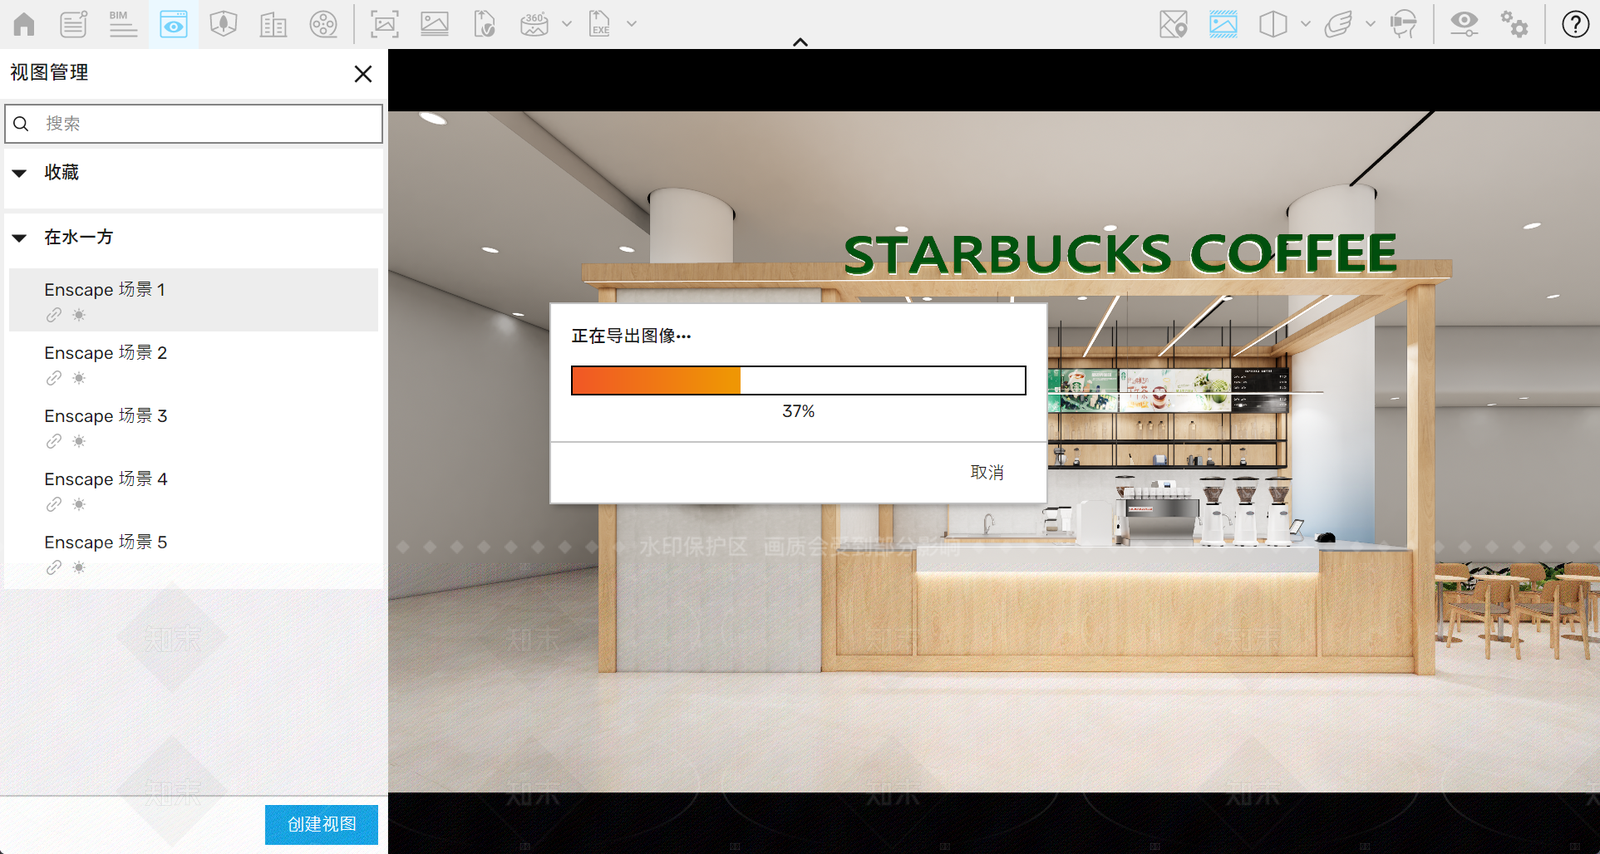Click link icon under Enscape 场景 4
This screenshot has width=1600, height=854.
click(54, 504)
